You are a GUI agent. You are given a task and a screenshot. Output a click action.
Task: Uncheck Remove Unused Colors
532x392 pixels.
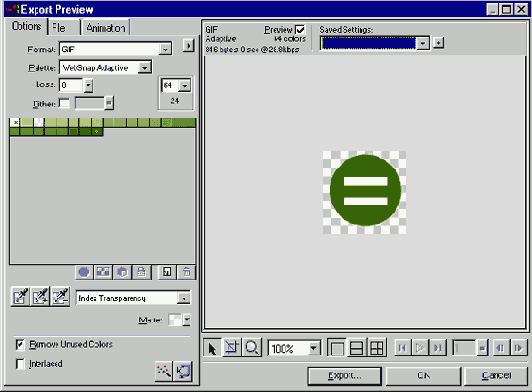click(x=20, y=345)
